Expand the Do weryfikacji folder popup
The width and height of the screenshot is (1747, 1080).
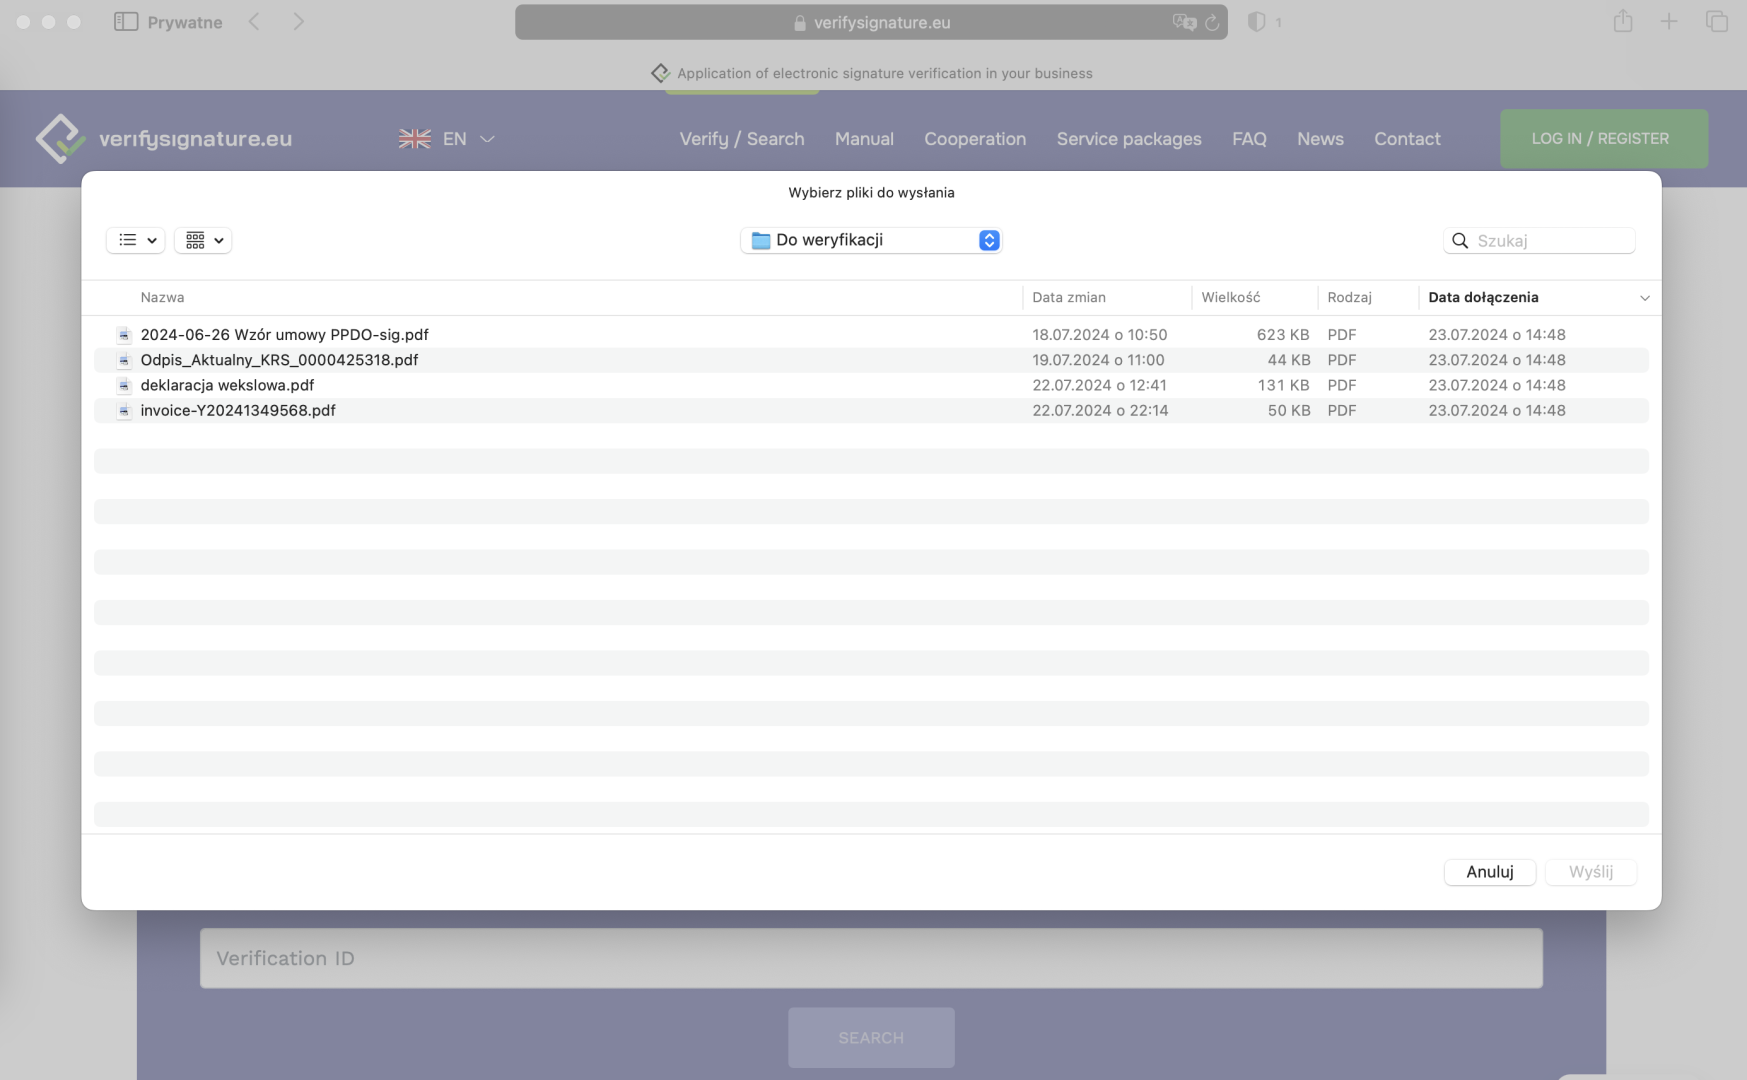[x=871, y=240]
